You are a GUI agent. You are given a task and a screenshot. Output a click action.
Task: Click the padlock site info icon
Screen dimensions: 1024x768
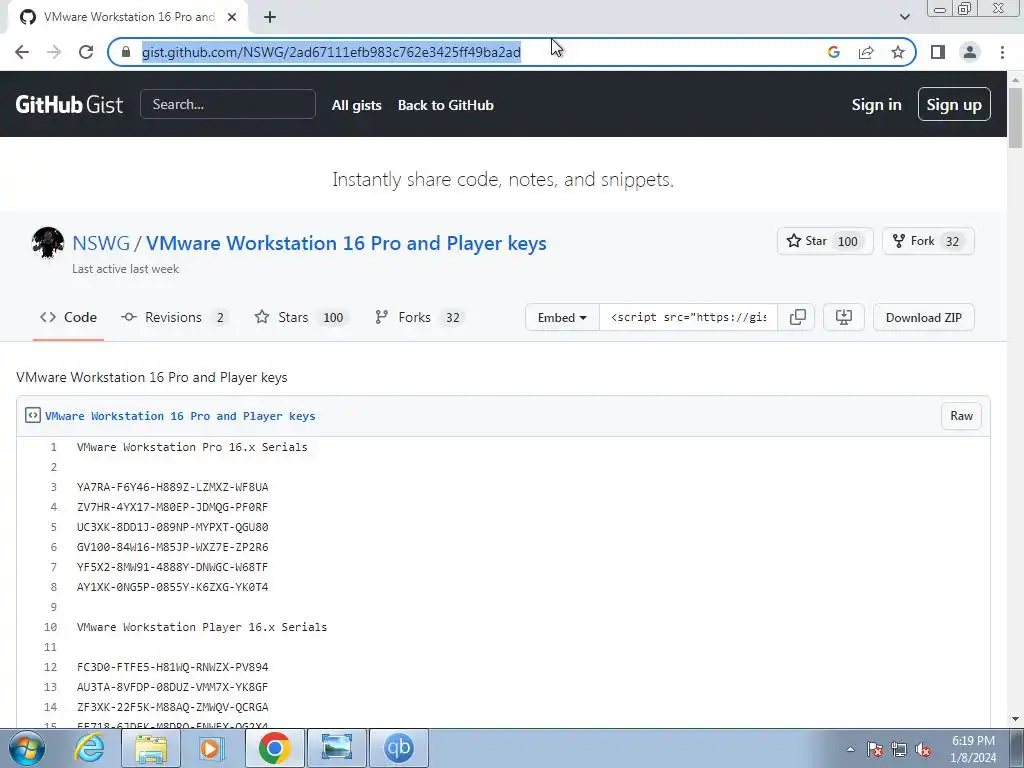(126, 52)
